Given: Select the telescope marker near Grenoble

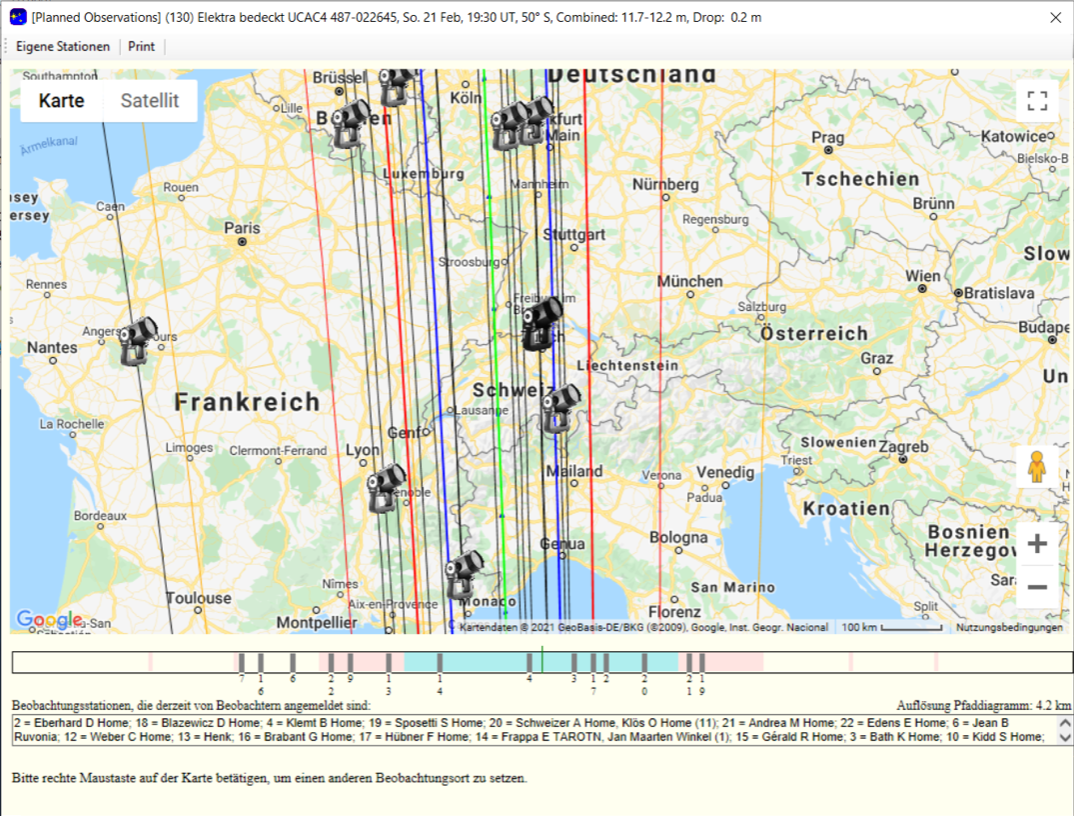Looking at the screenshot, I should pyautogui.click(x=385, y=487).
